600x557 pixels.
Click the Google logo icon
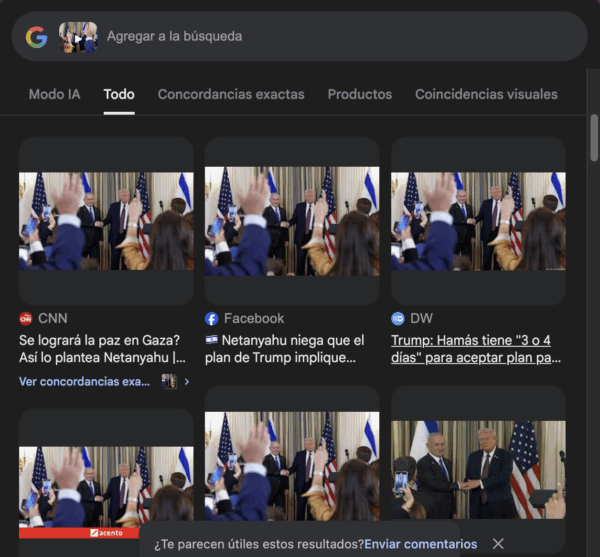[36, 37]
